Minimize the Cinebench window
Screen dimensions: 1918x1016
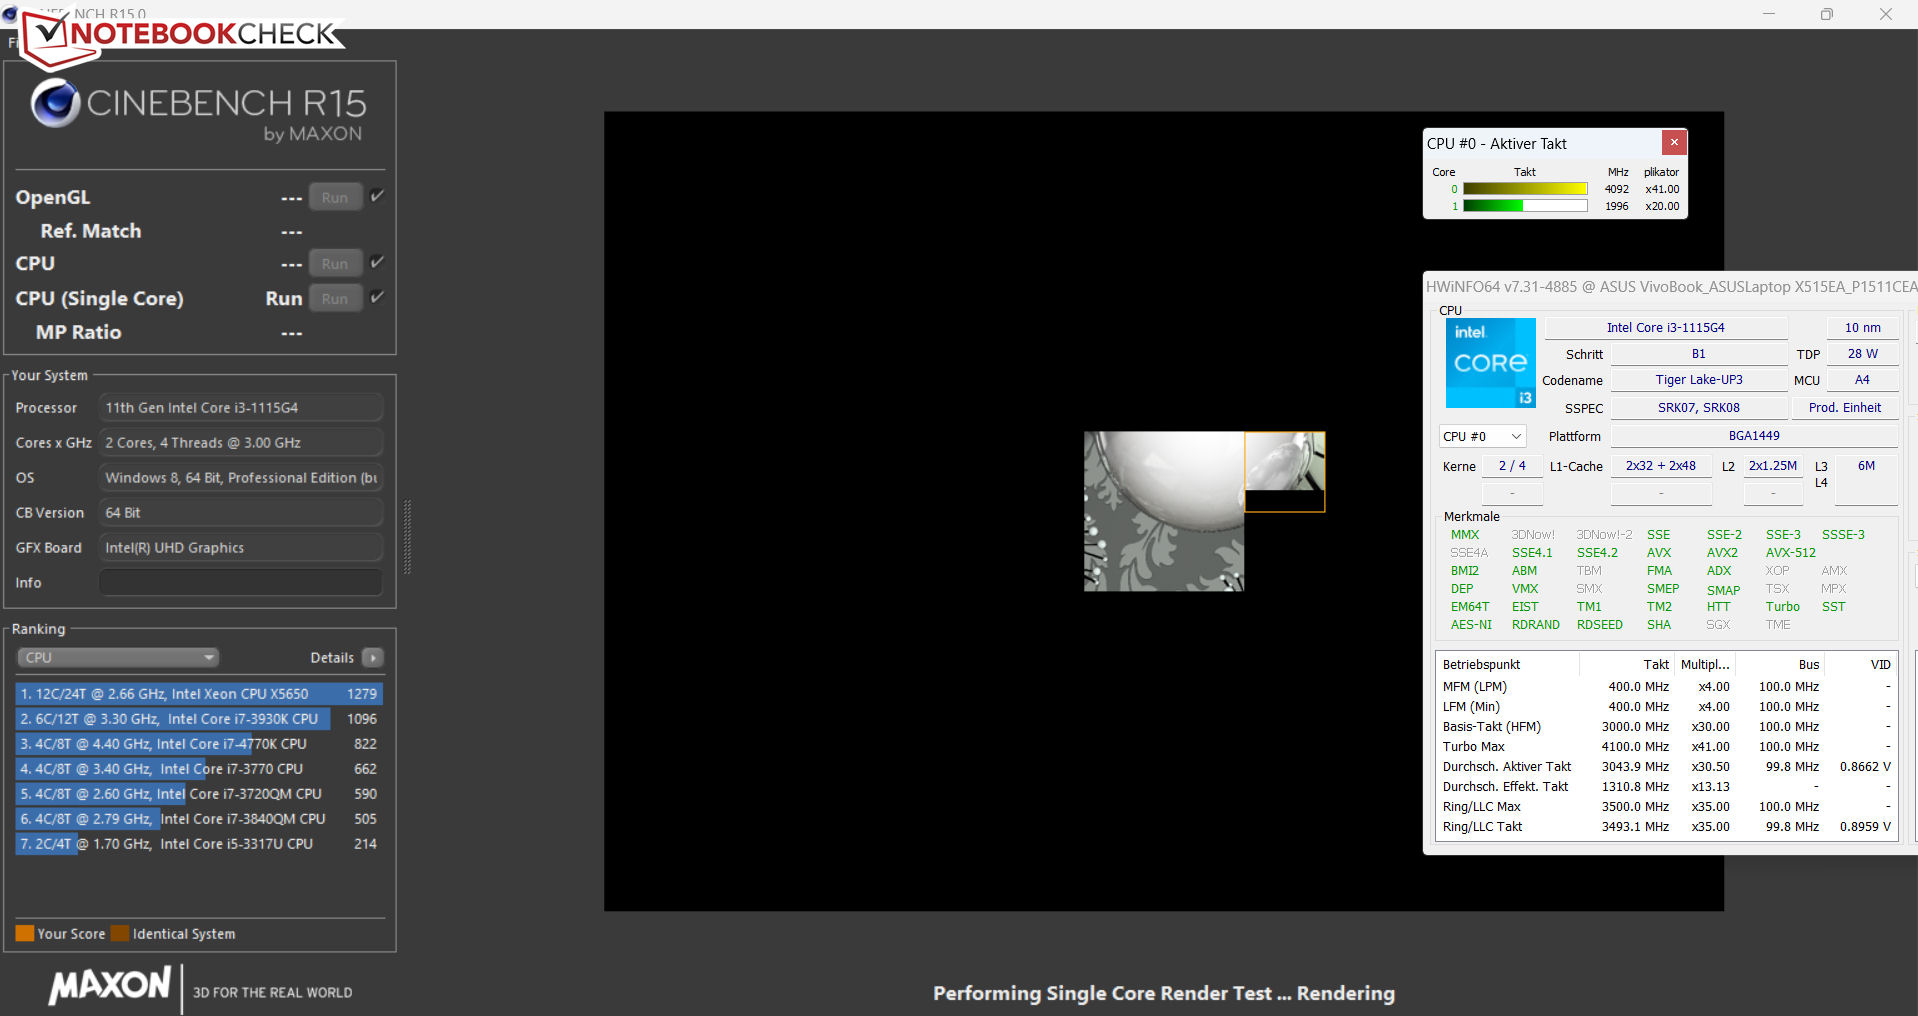[x=1769, y=14]
